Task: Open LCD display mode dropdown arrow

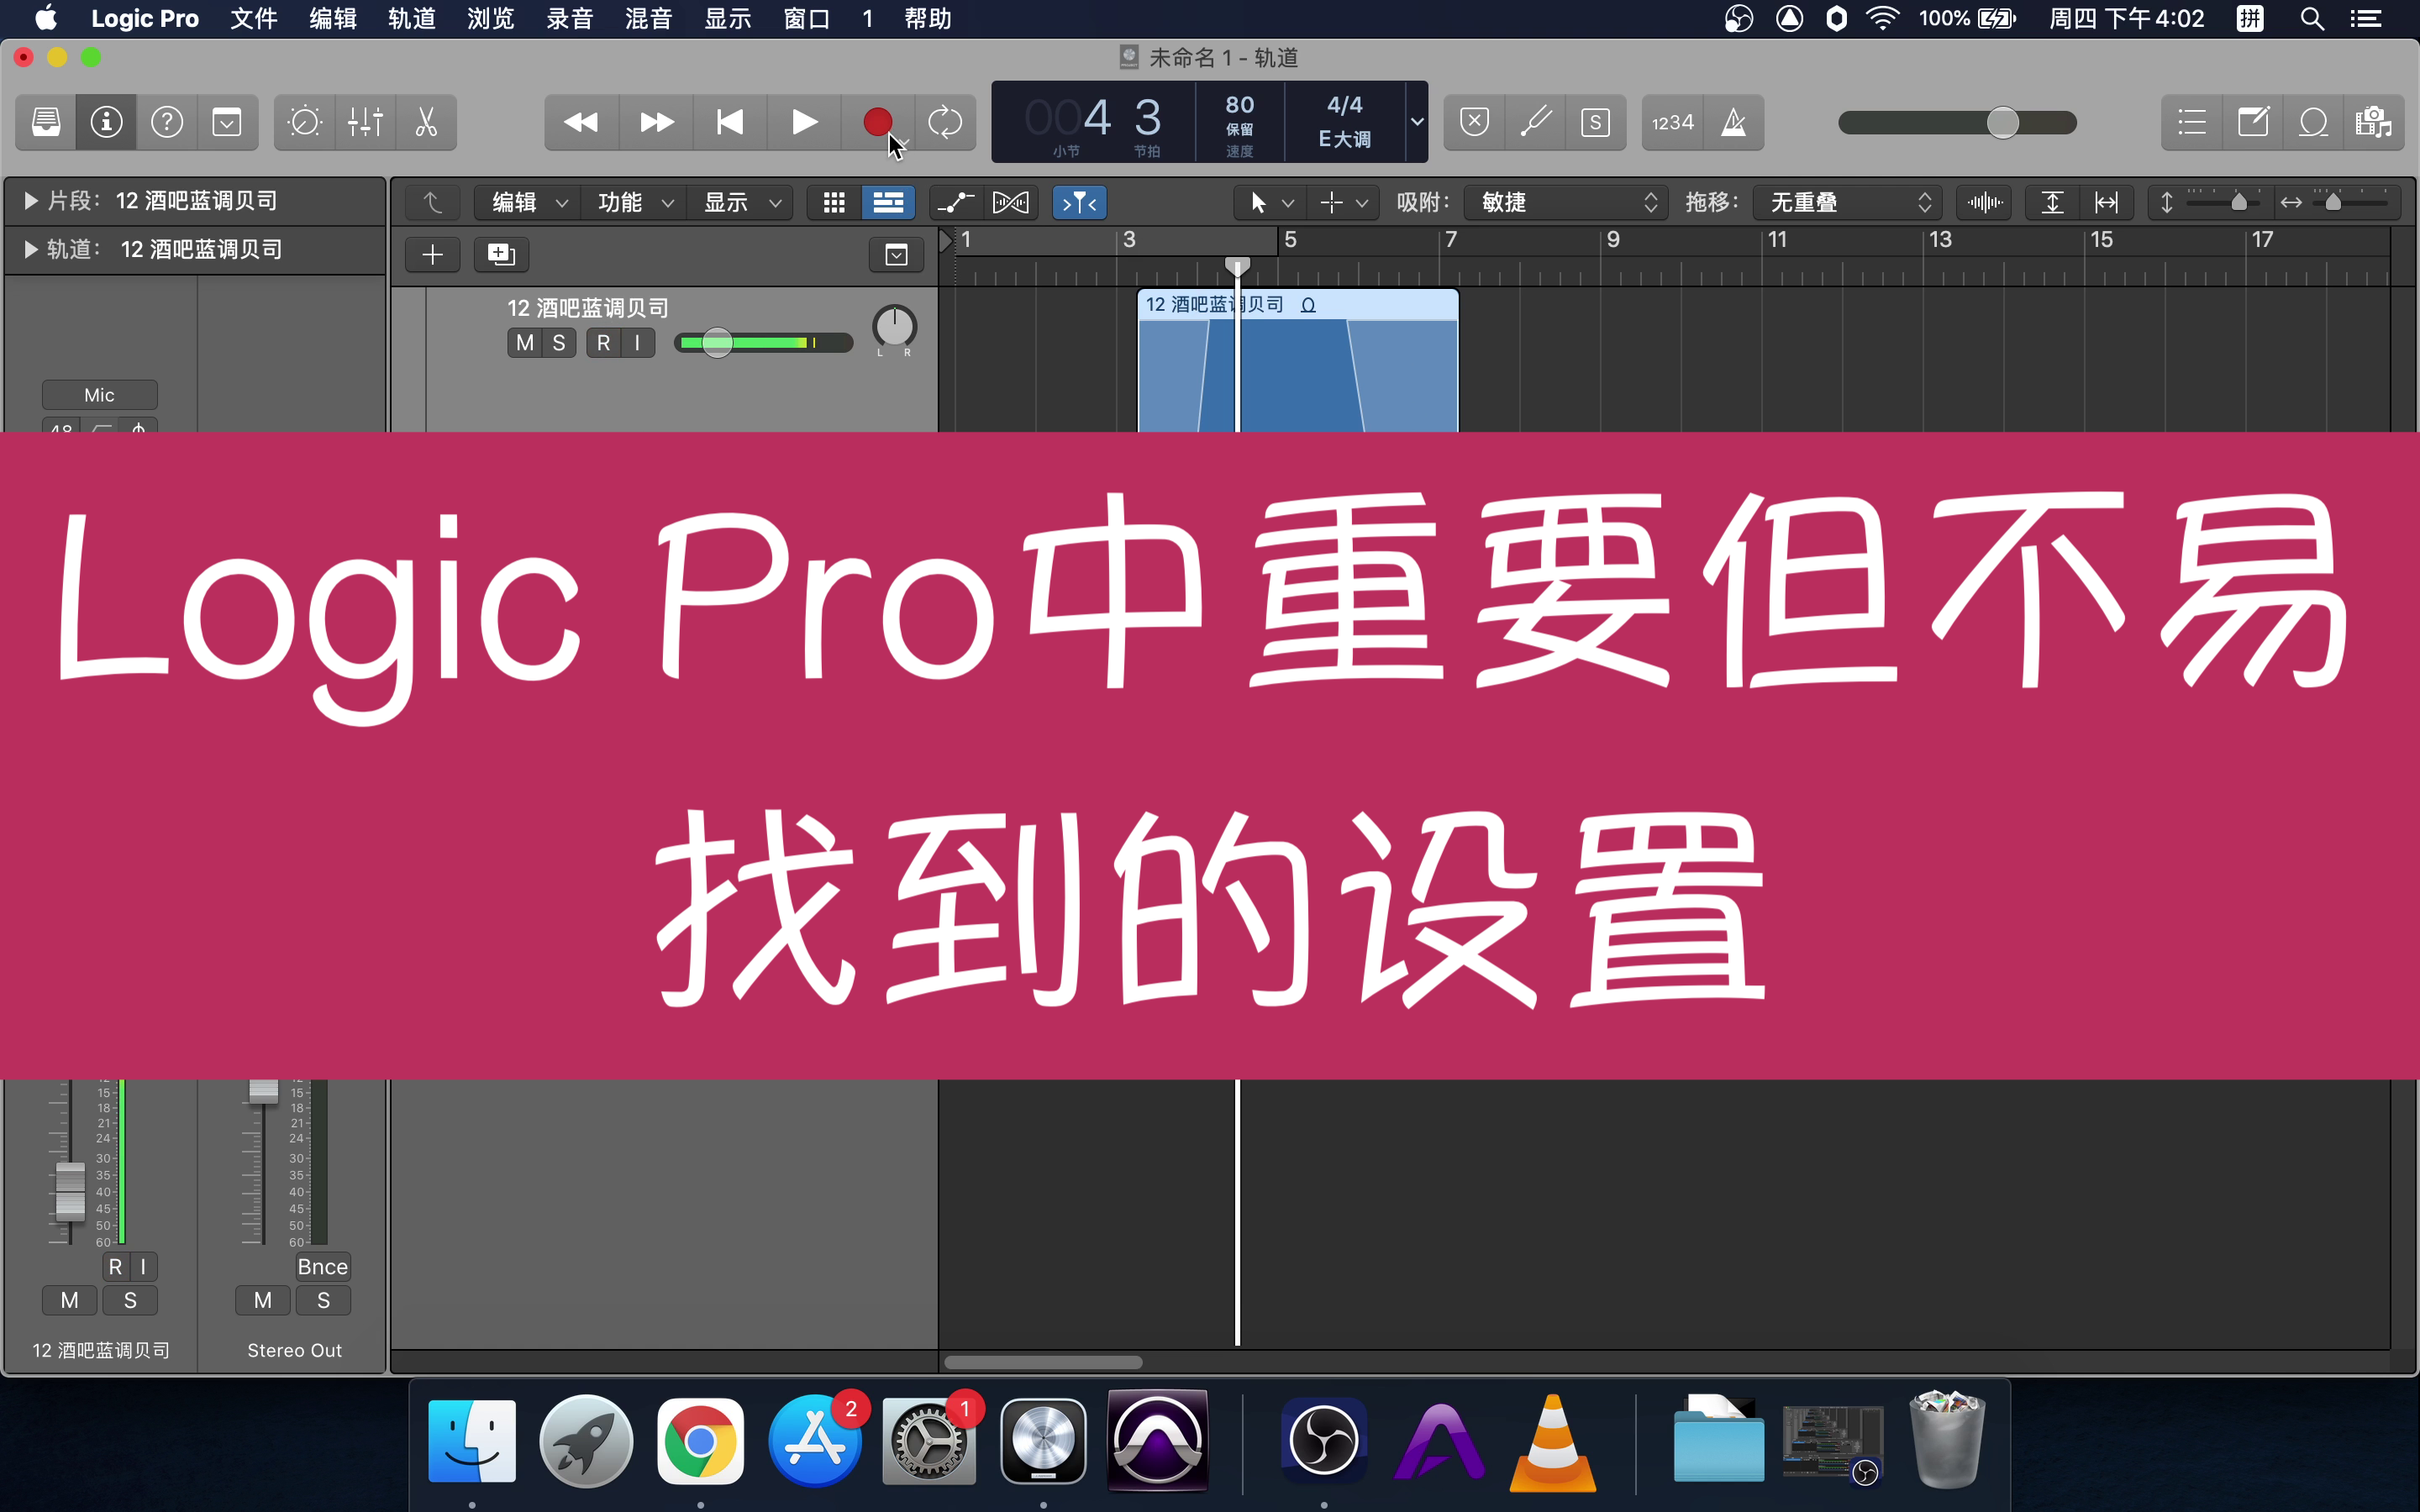Action: (x=1417, y=122)
